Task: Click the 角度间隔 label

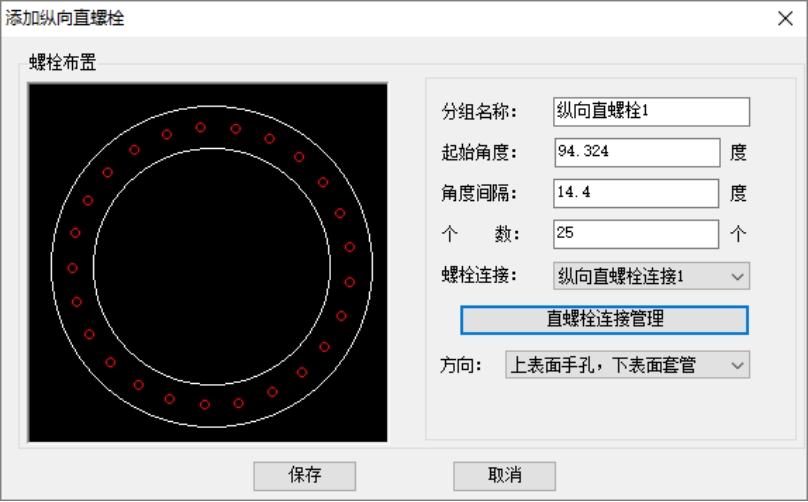Action: click(479, 193)
